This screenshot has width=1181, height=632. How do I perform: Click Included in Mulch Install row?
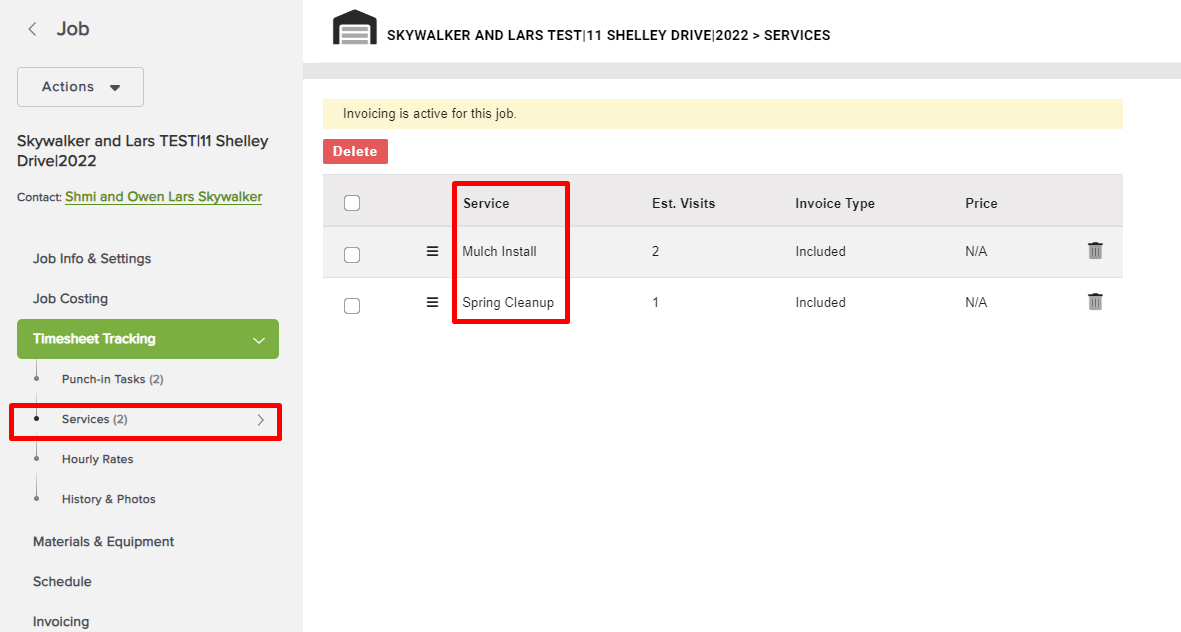click(x=820, y=252)
